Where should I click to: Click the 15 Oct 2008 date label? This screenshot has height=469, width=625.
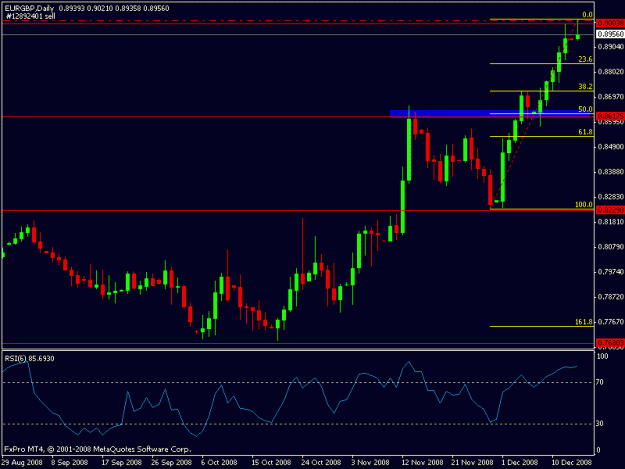271,462
